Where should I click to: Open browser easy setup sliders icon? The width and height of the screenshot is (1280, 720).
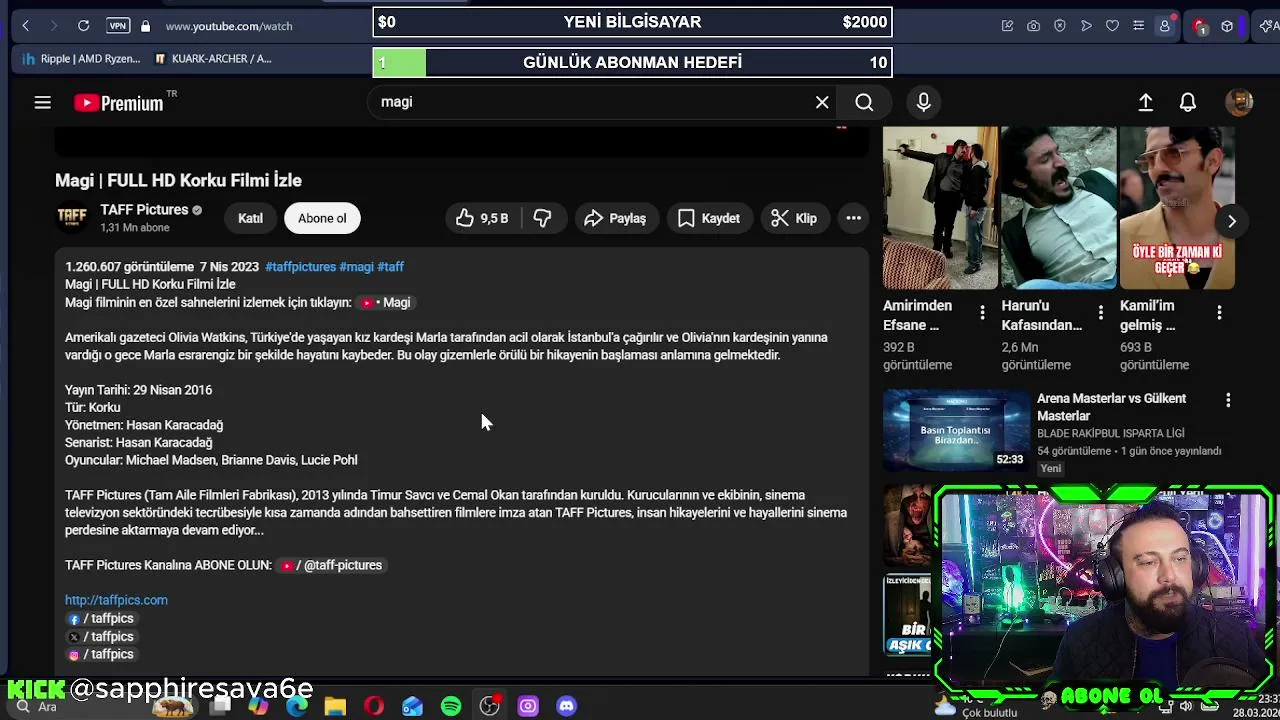(1138, 26)
